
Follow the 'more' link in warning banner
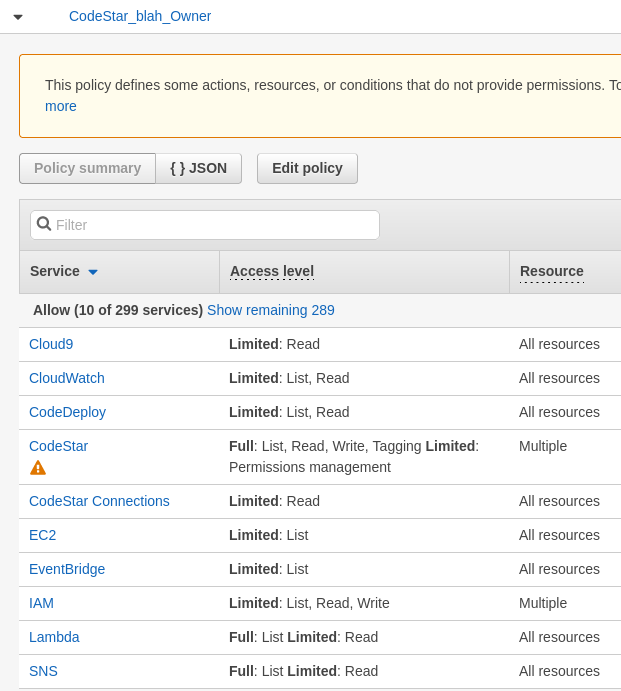[61, 106]
